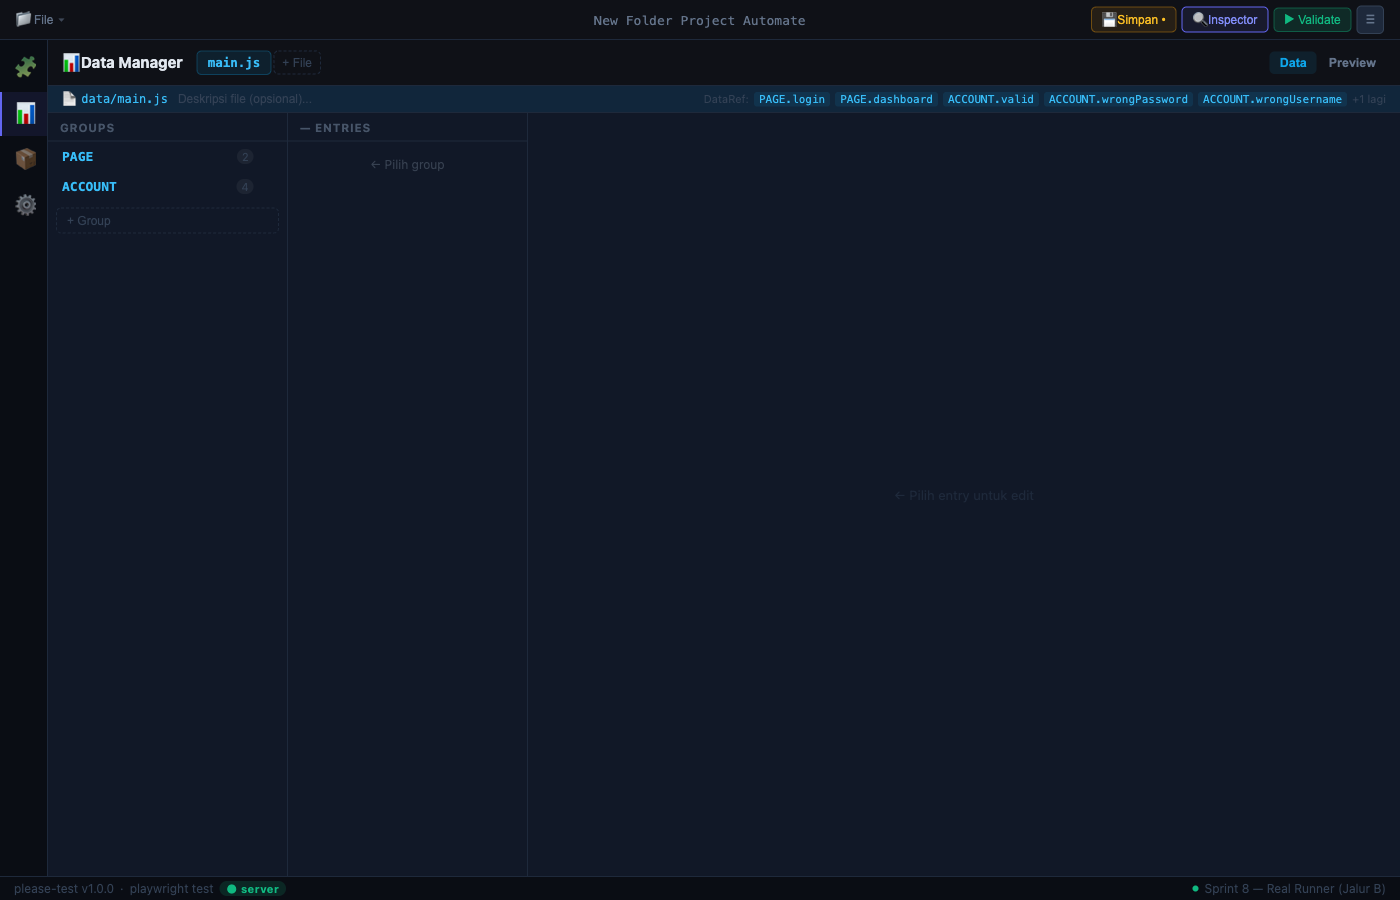This screenshot has height=900, width=1400.
Task: Open the settings gear sidebar icon
Action: [25, 205]
